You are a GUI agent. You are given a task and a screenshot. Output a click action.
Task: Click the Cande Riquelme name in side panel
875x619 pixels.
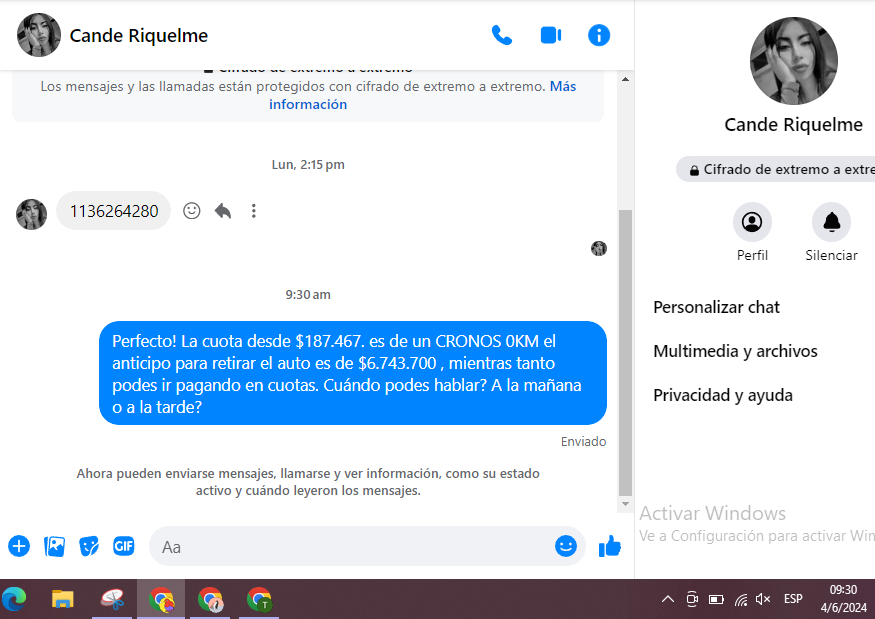click(793, 124)
